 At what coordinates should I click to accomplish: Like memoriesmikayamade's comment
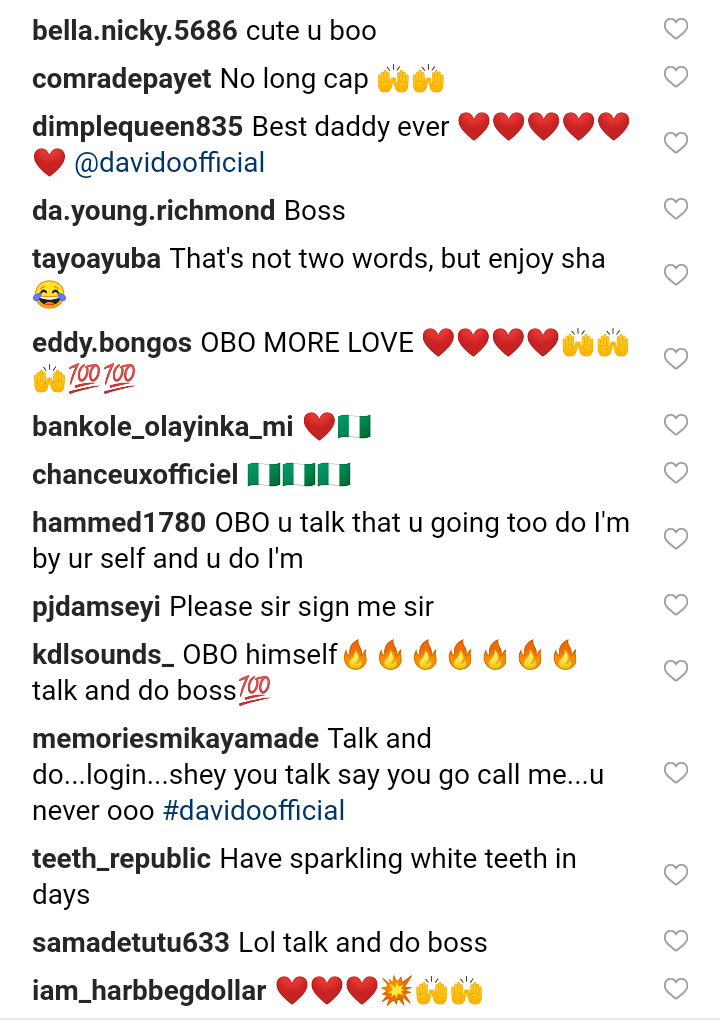click(x=676, y=773)
